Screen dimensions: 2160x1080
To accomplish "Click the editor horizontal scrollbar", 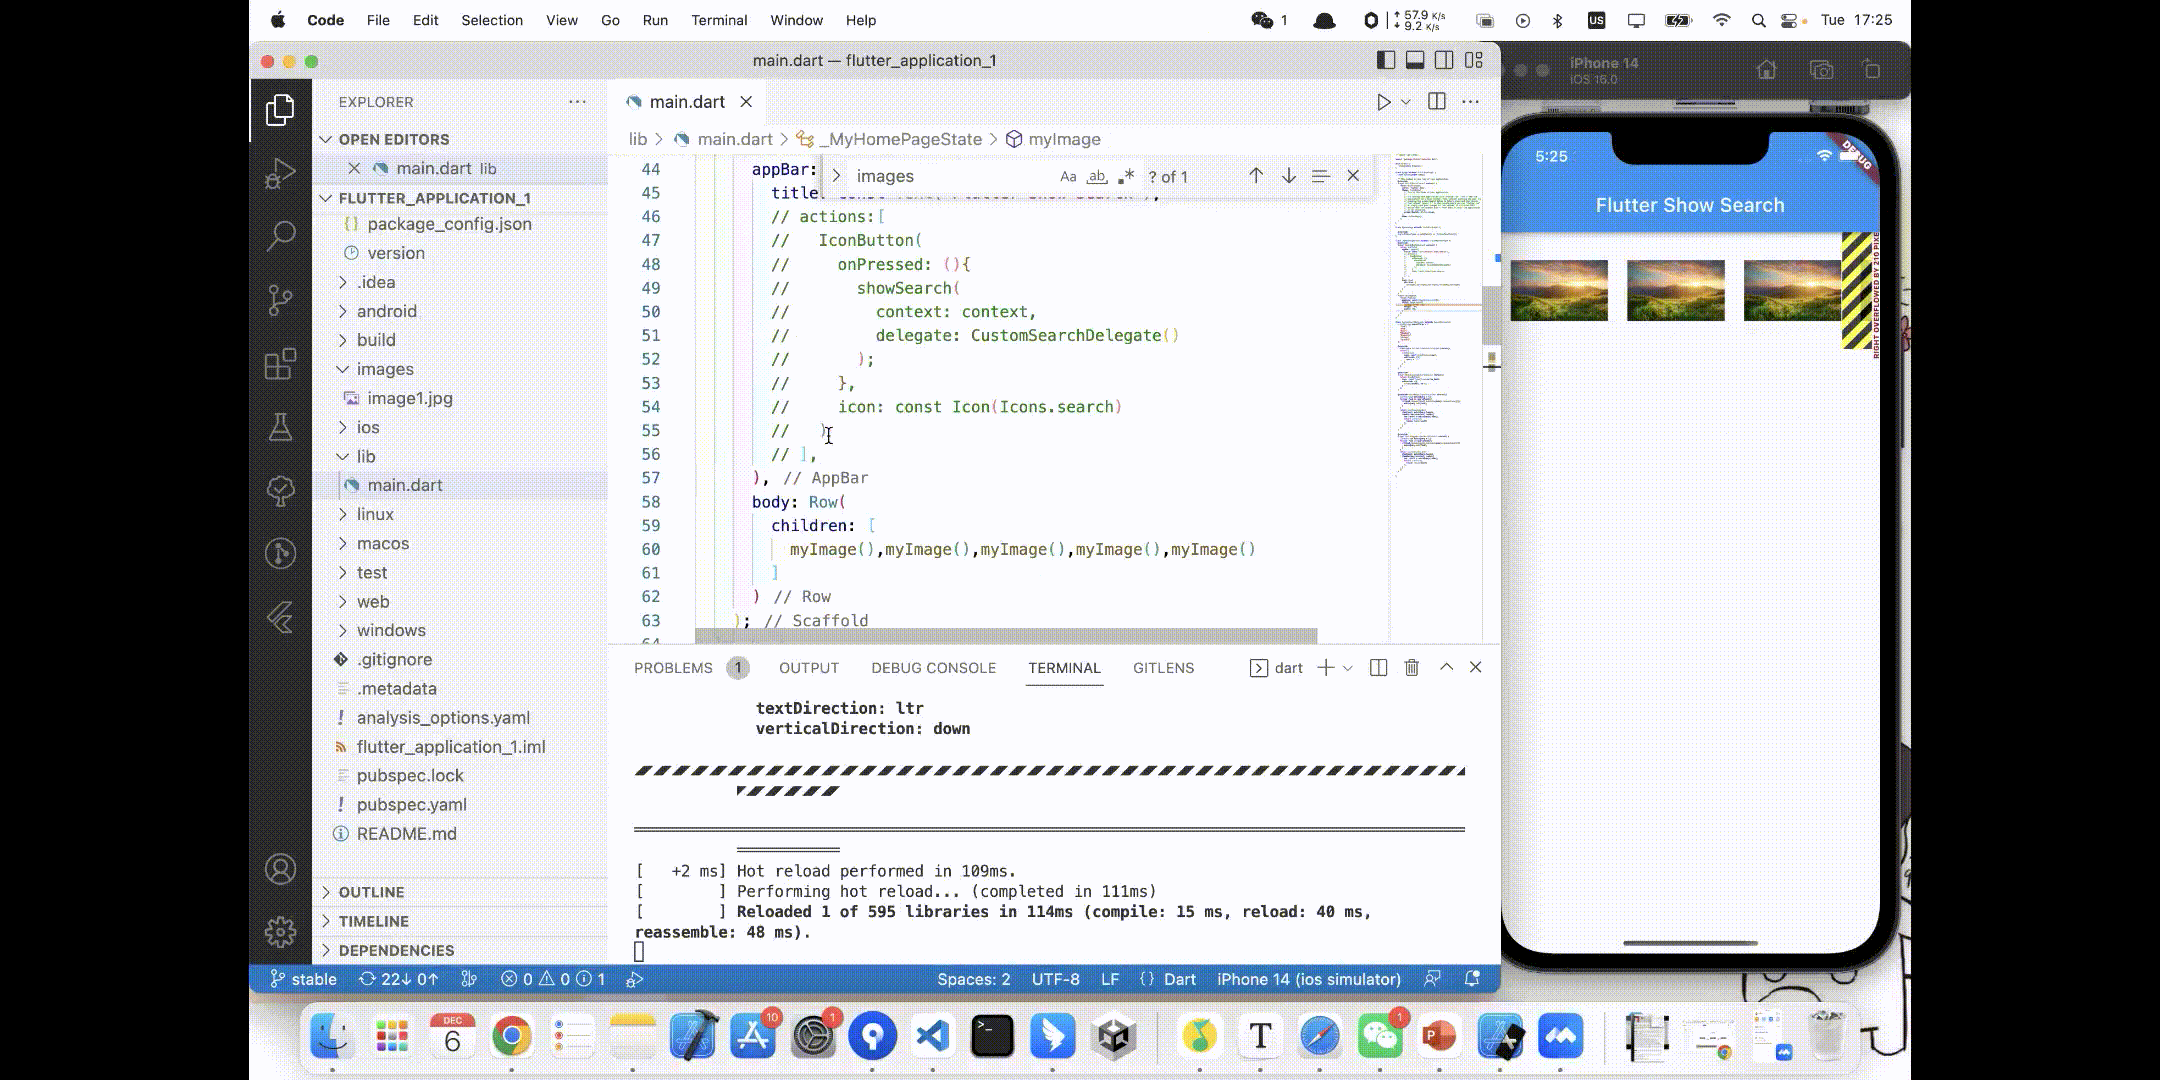I will (1005, 636).
